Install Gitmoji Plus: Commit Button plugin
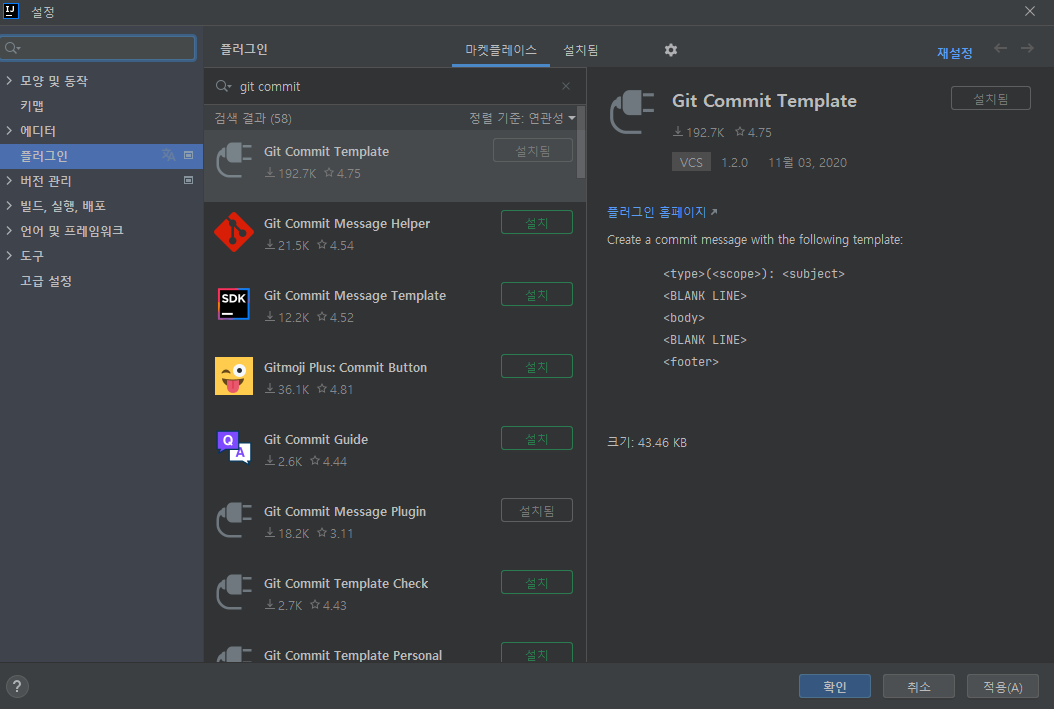 point(536,366)
